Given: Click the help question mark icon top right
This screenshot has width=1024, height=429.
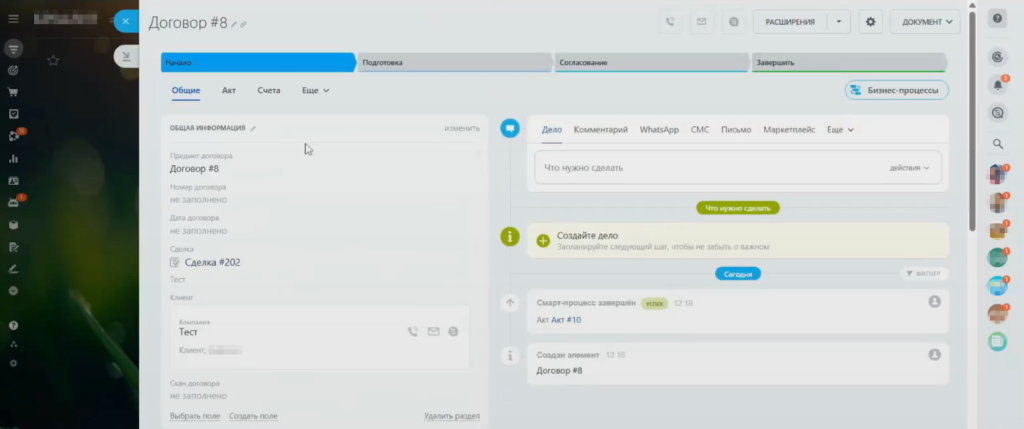Looking at the screenshot, I should (996, 19).
